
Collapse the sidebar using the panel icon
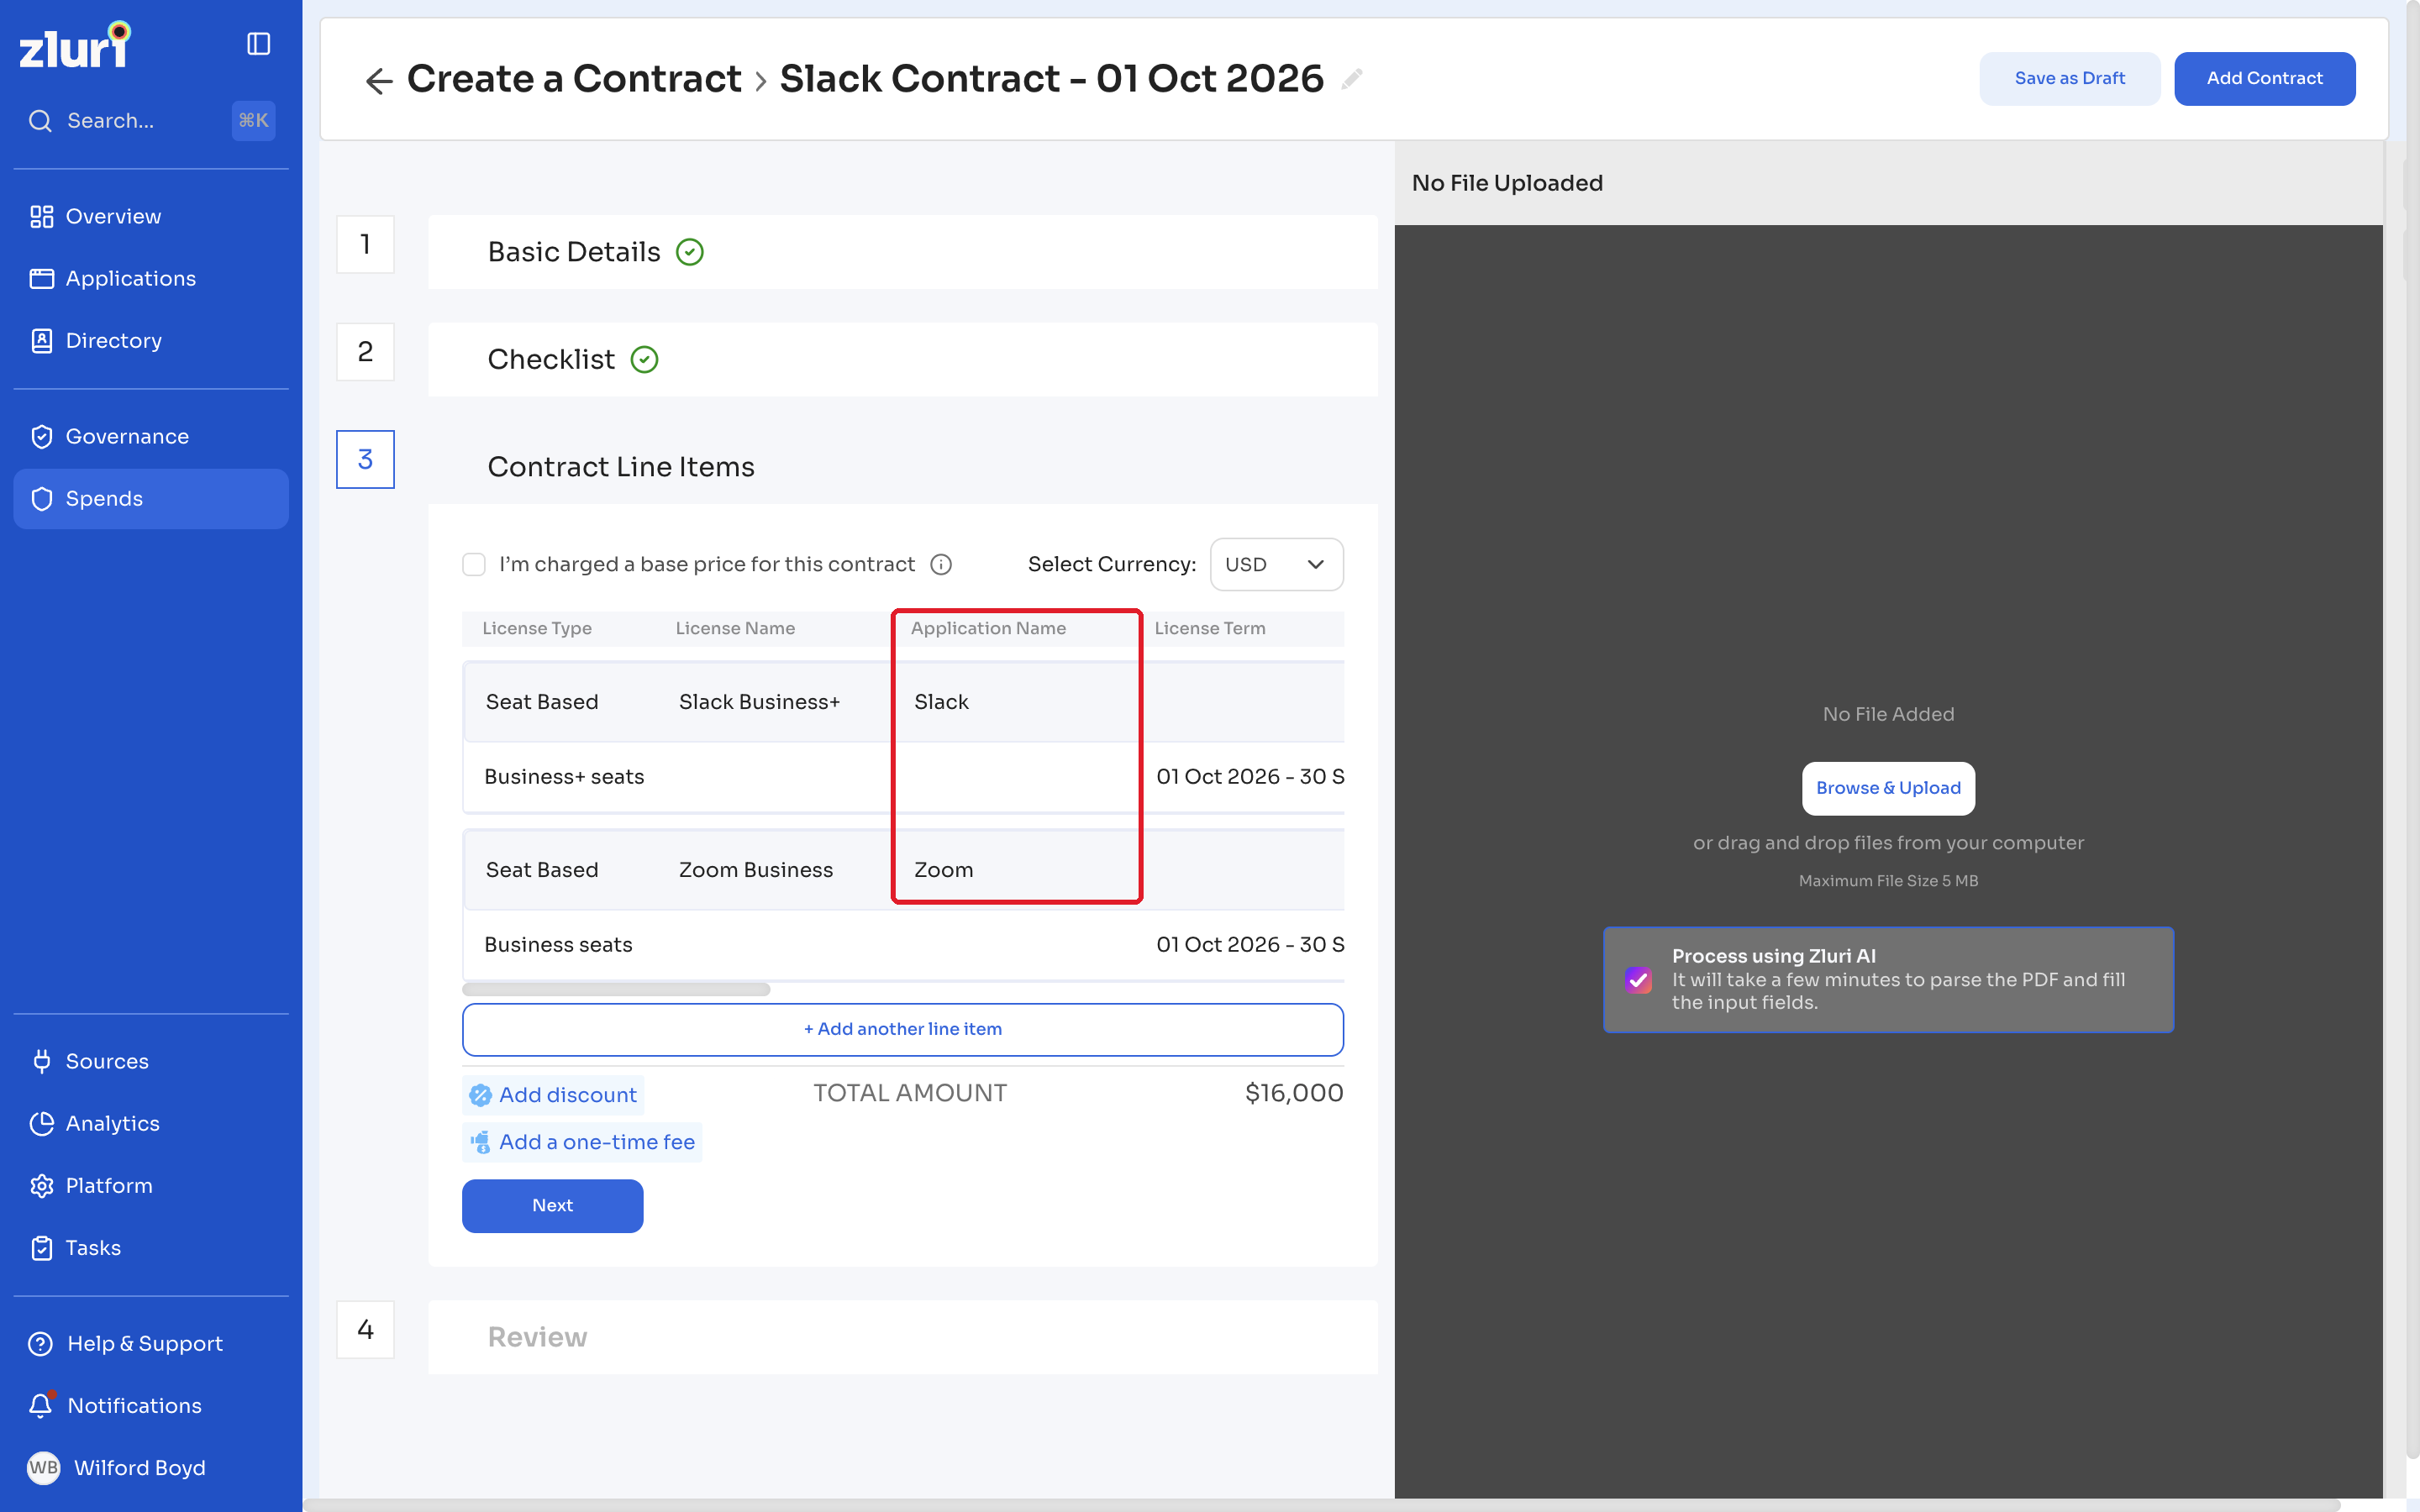pyautogui.click(x=258, y=44)
